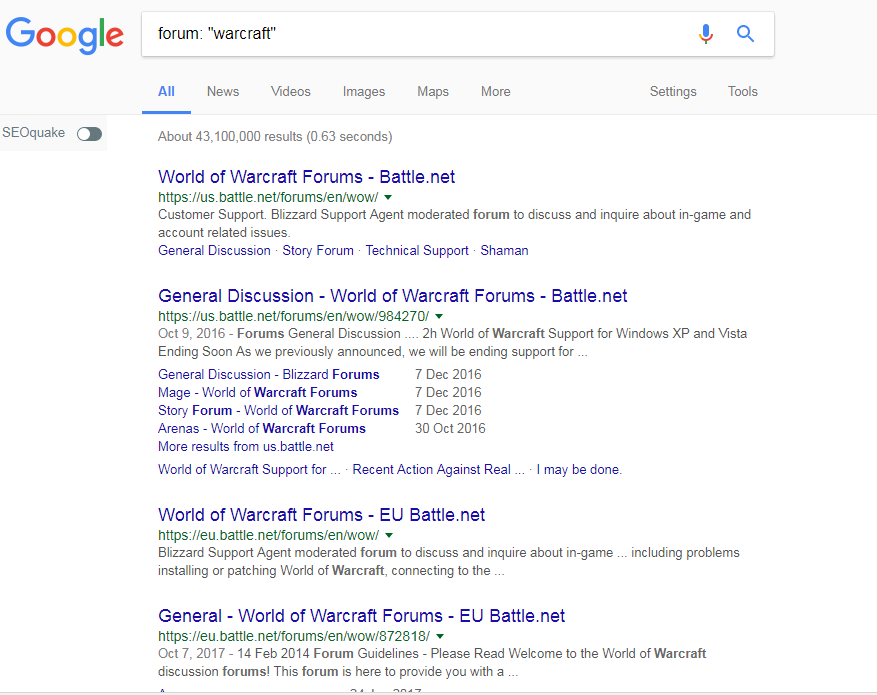Open dropdown arrow beside us.battle.net/forums/en/wow/ URL
Image resolution: width=877 pixels, height=695 pixels.
[x=388, y=197]
